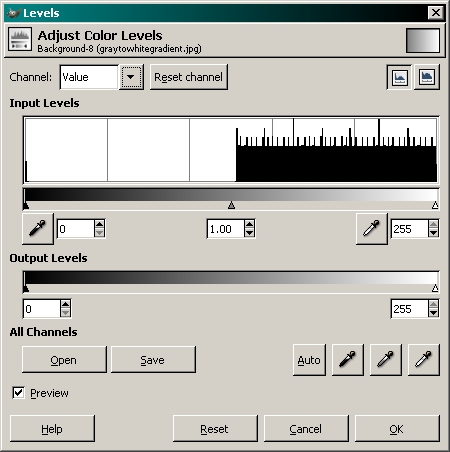The image size is (450, 452).
Task: Click the output levels 255 field
Action: click(x=410, y=309)
